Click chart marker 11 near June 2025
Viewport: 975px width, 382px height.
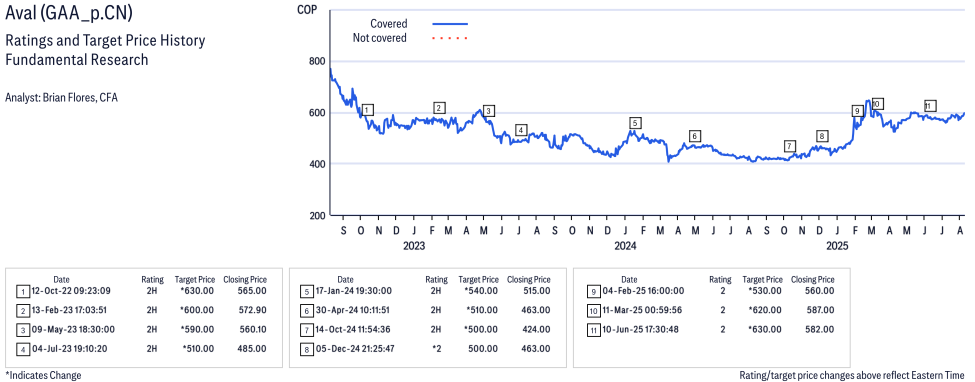929,105
